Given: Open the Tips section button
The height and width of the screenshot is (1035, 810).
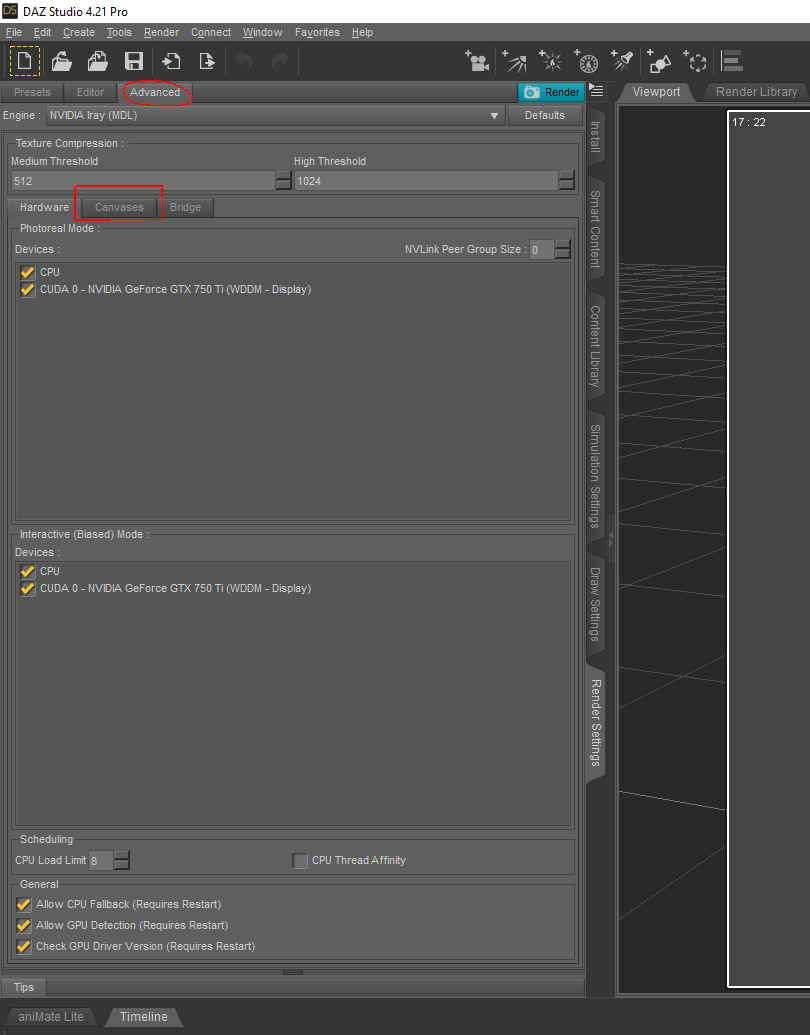Looking at the screenshot, I should click(x=24, y=987).
